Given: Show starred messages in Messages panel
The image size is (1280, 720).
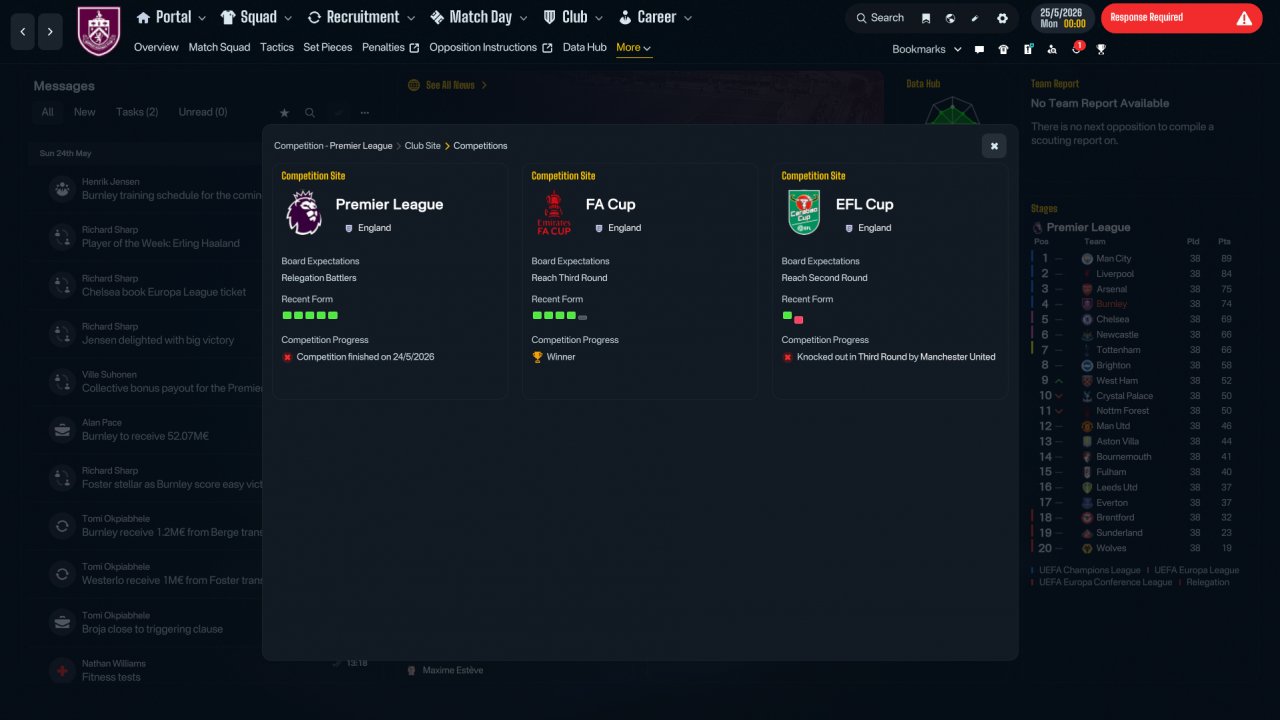Looking at the screenshot, I should [284, 113].
